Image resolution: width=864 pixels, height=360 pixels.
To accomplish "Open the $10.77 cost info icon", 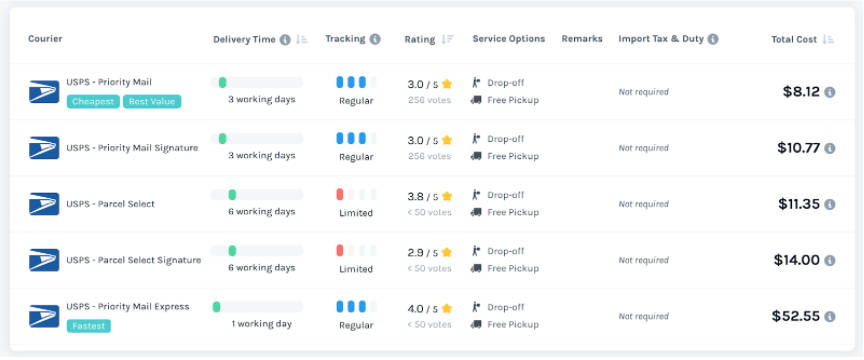I will pos(830,148).
